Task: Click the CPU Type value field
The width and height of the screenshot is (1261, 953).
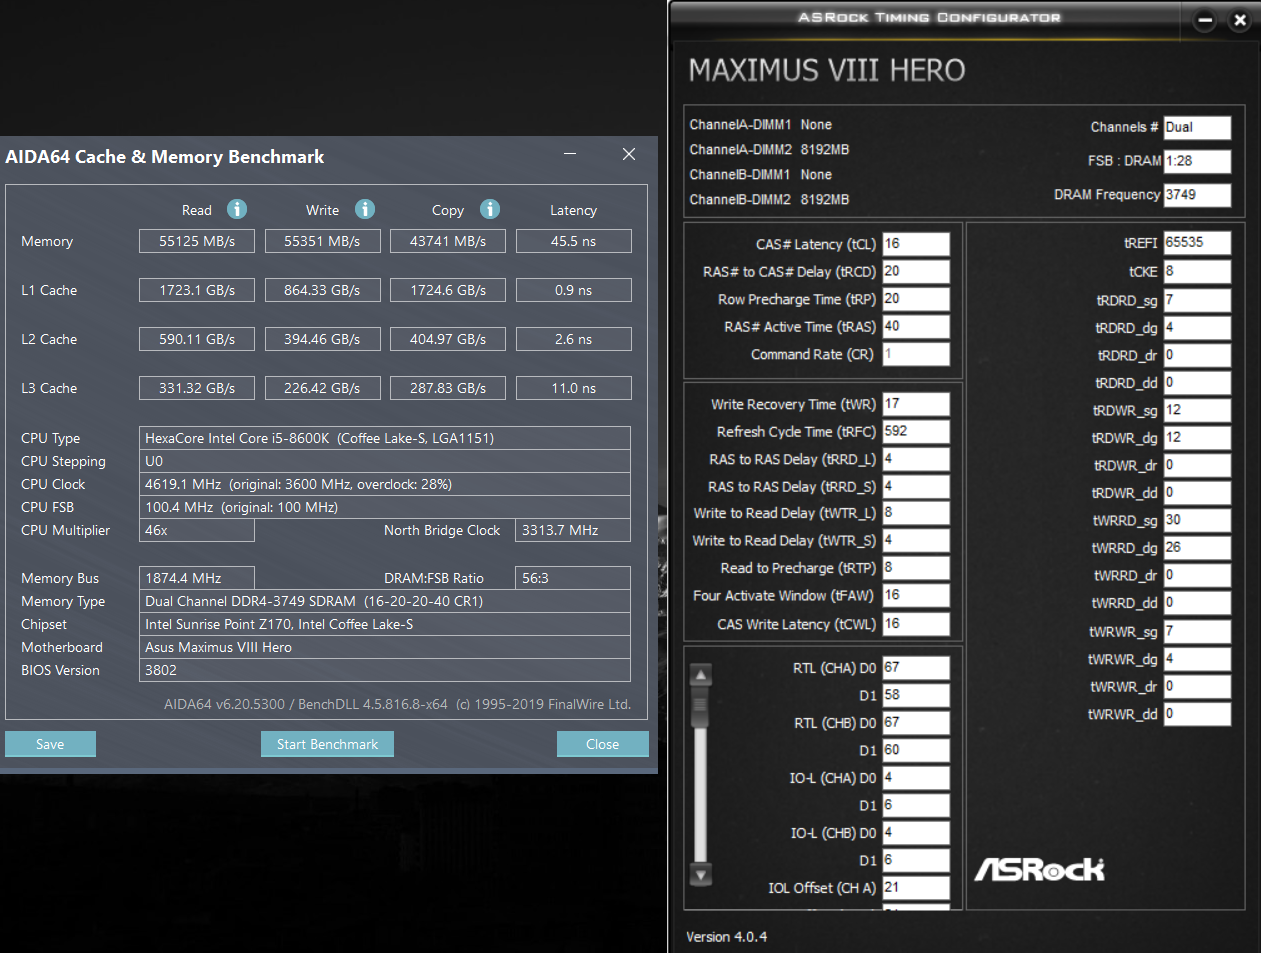Action: (x=385, y=438)
